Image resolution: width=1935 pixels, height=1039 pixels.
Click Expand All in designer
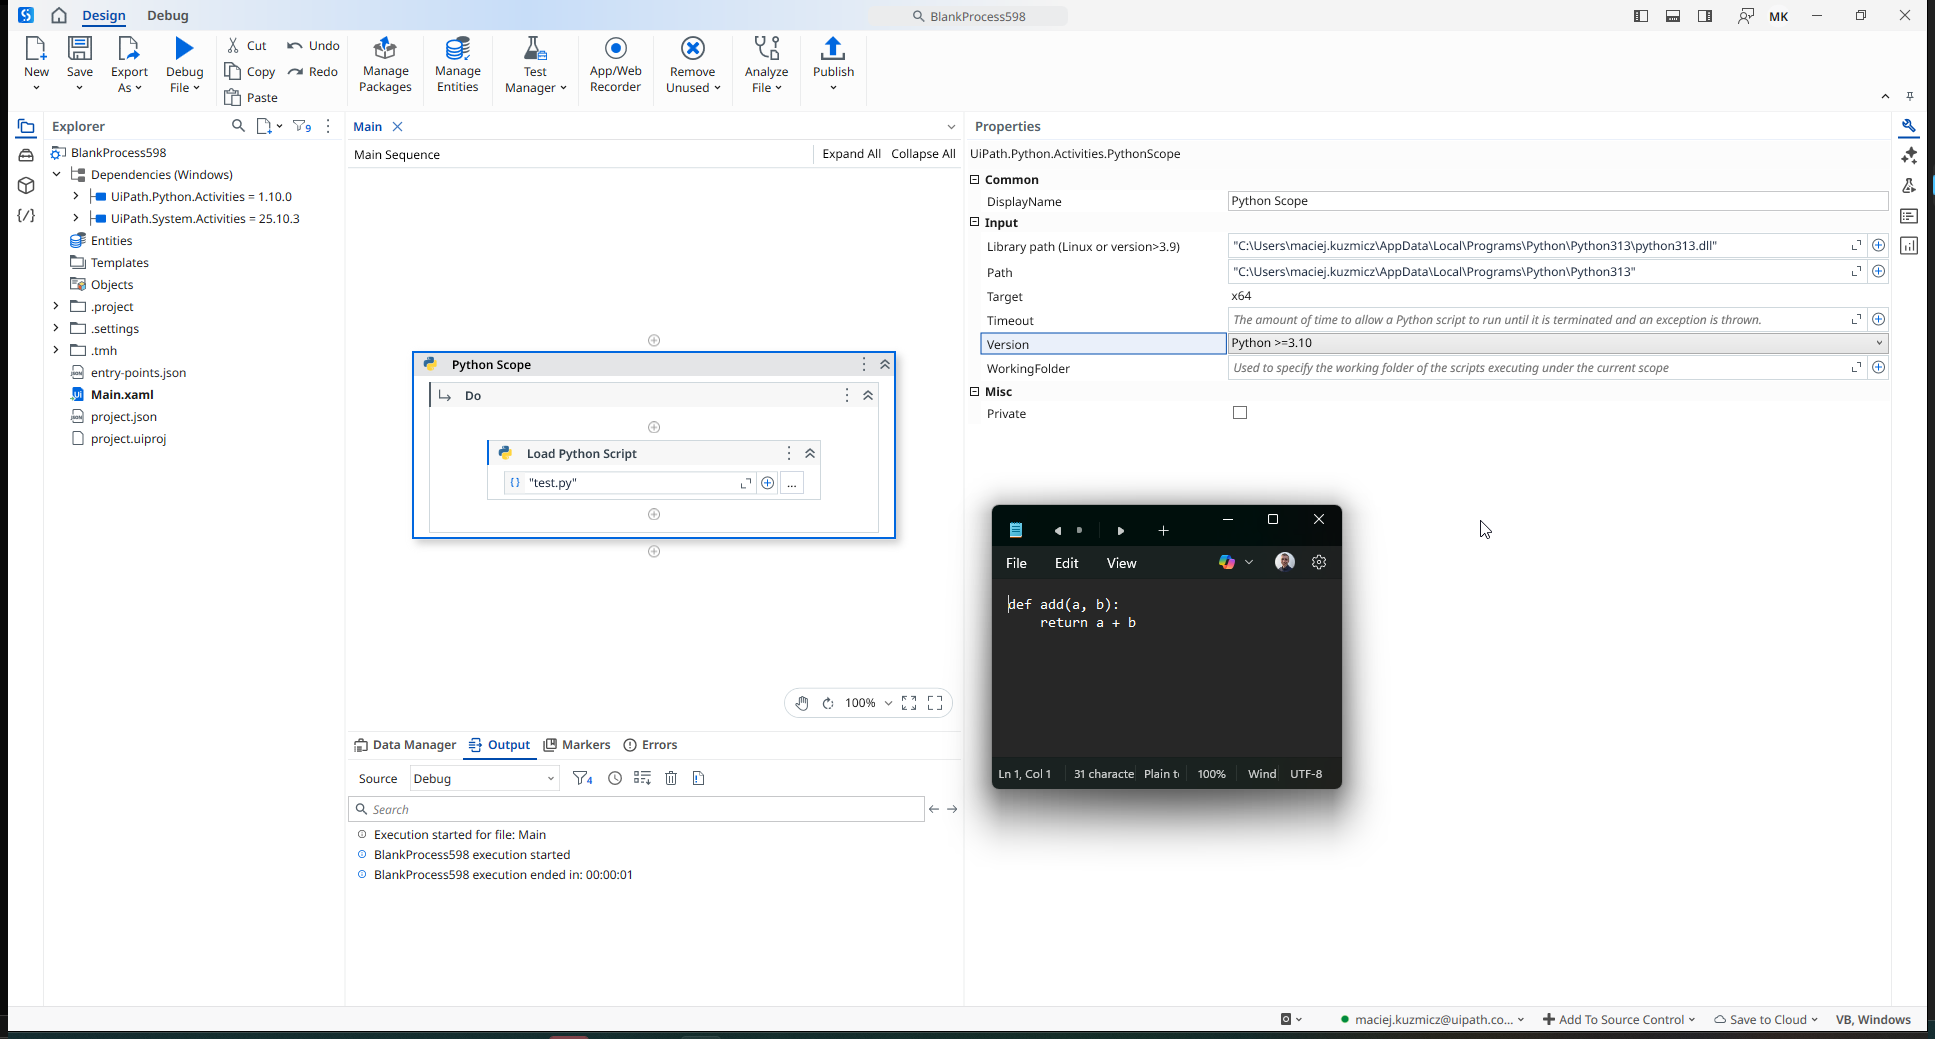[851, 154]
